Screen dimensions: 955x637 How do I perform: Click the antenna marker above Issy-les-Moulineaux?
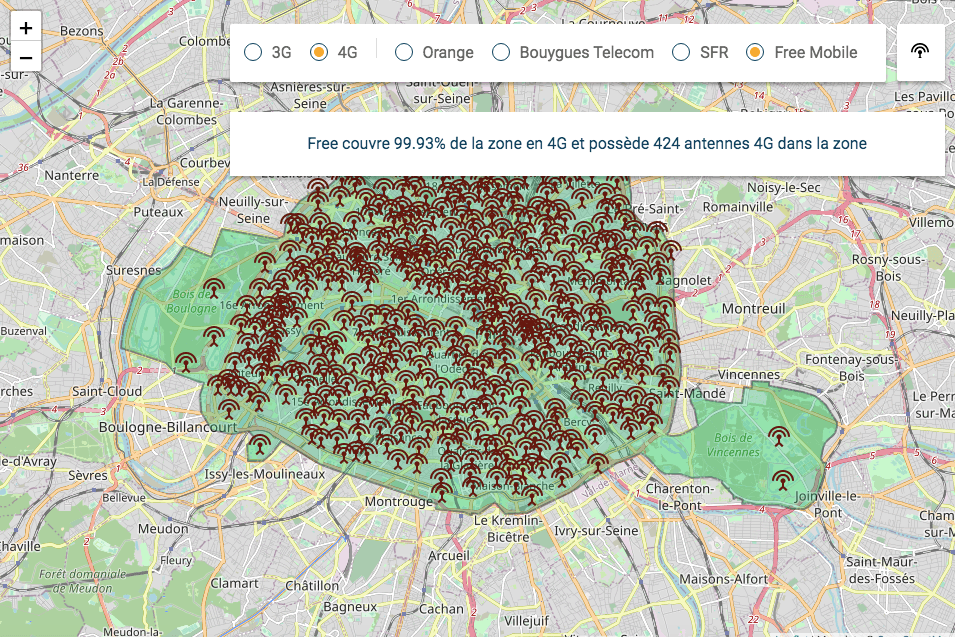tap(260, 444)
